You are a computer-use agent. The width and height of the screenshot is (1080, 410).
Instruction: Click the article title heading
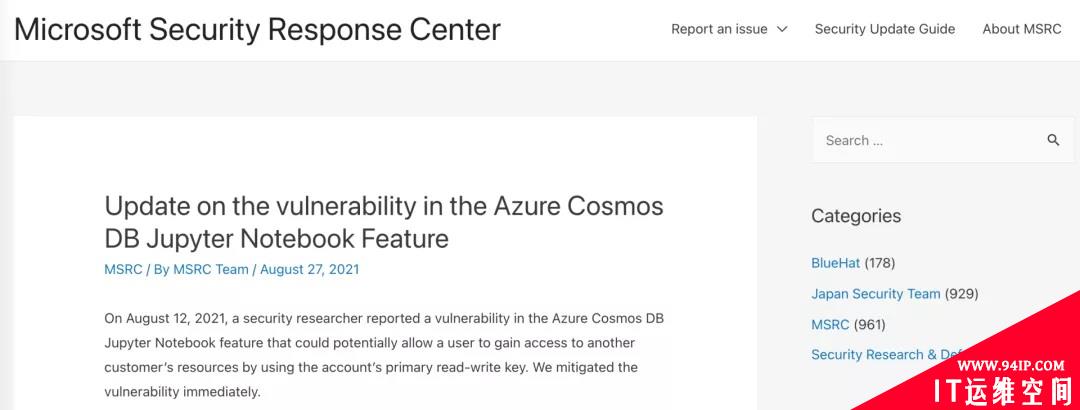coord(384,222)
